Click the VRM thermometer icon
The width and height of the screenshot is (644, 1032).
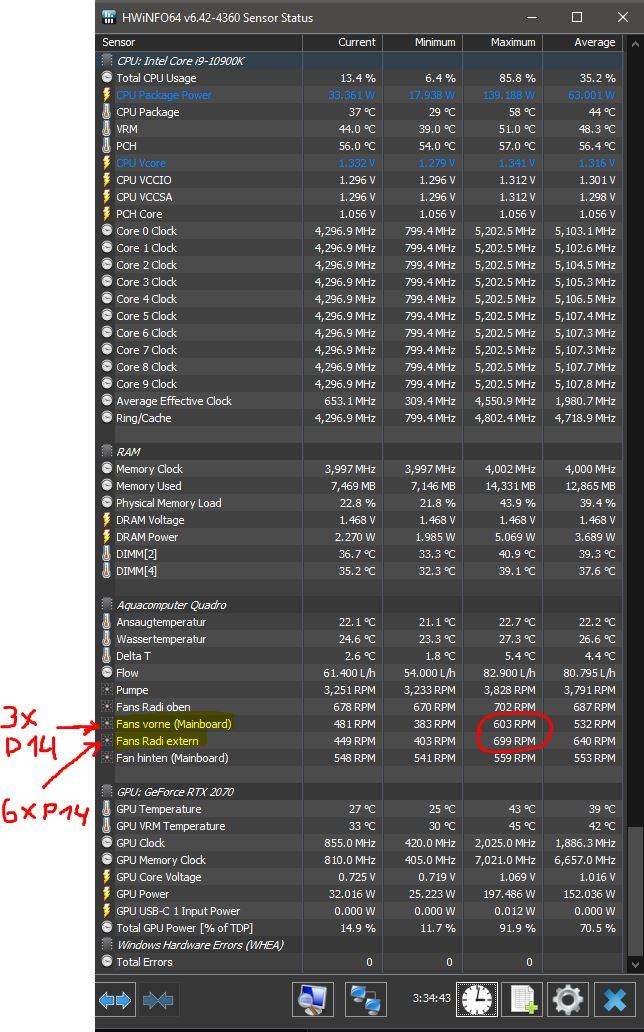(x=107, y=129)
